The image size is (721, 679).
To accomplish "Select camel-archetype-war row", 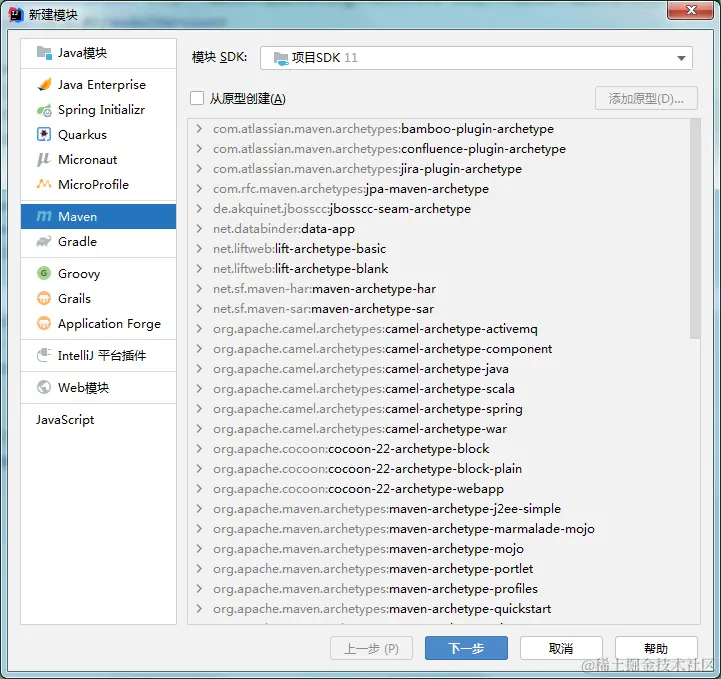I will 439,428.
